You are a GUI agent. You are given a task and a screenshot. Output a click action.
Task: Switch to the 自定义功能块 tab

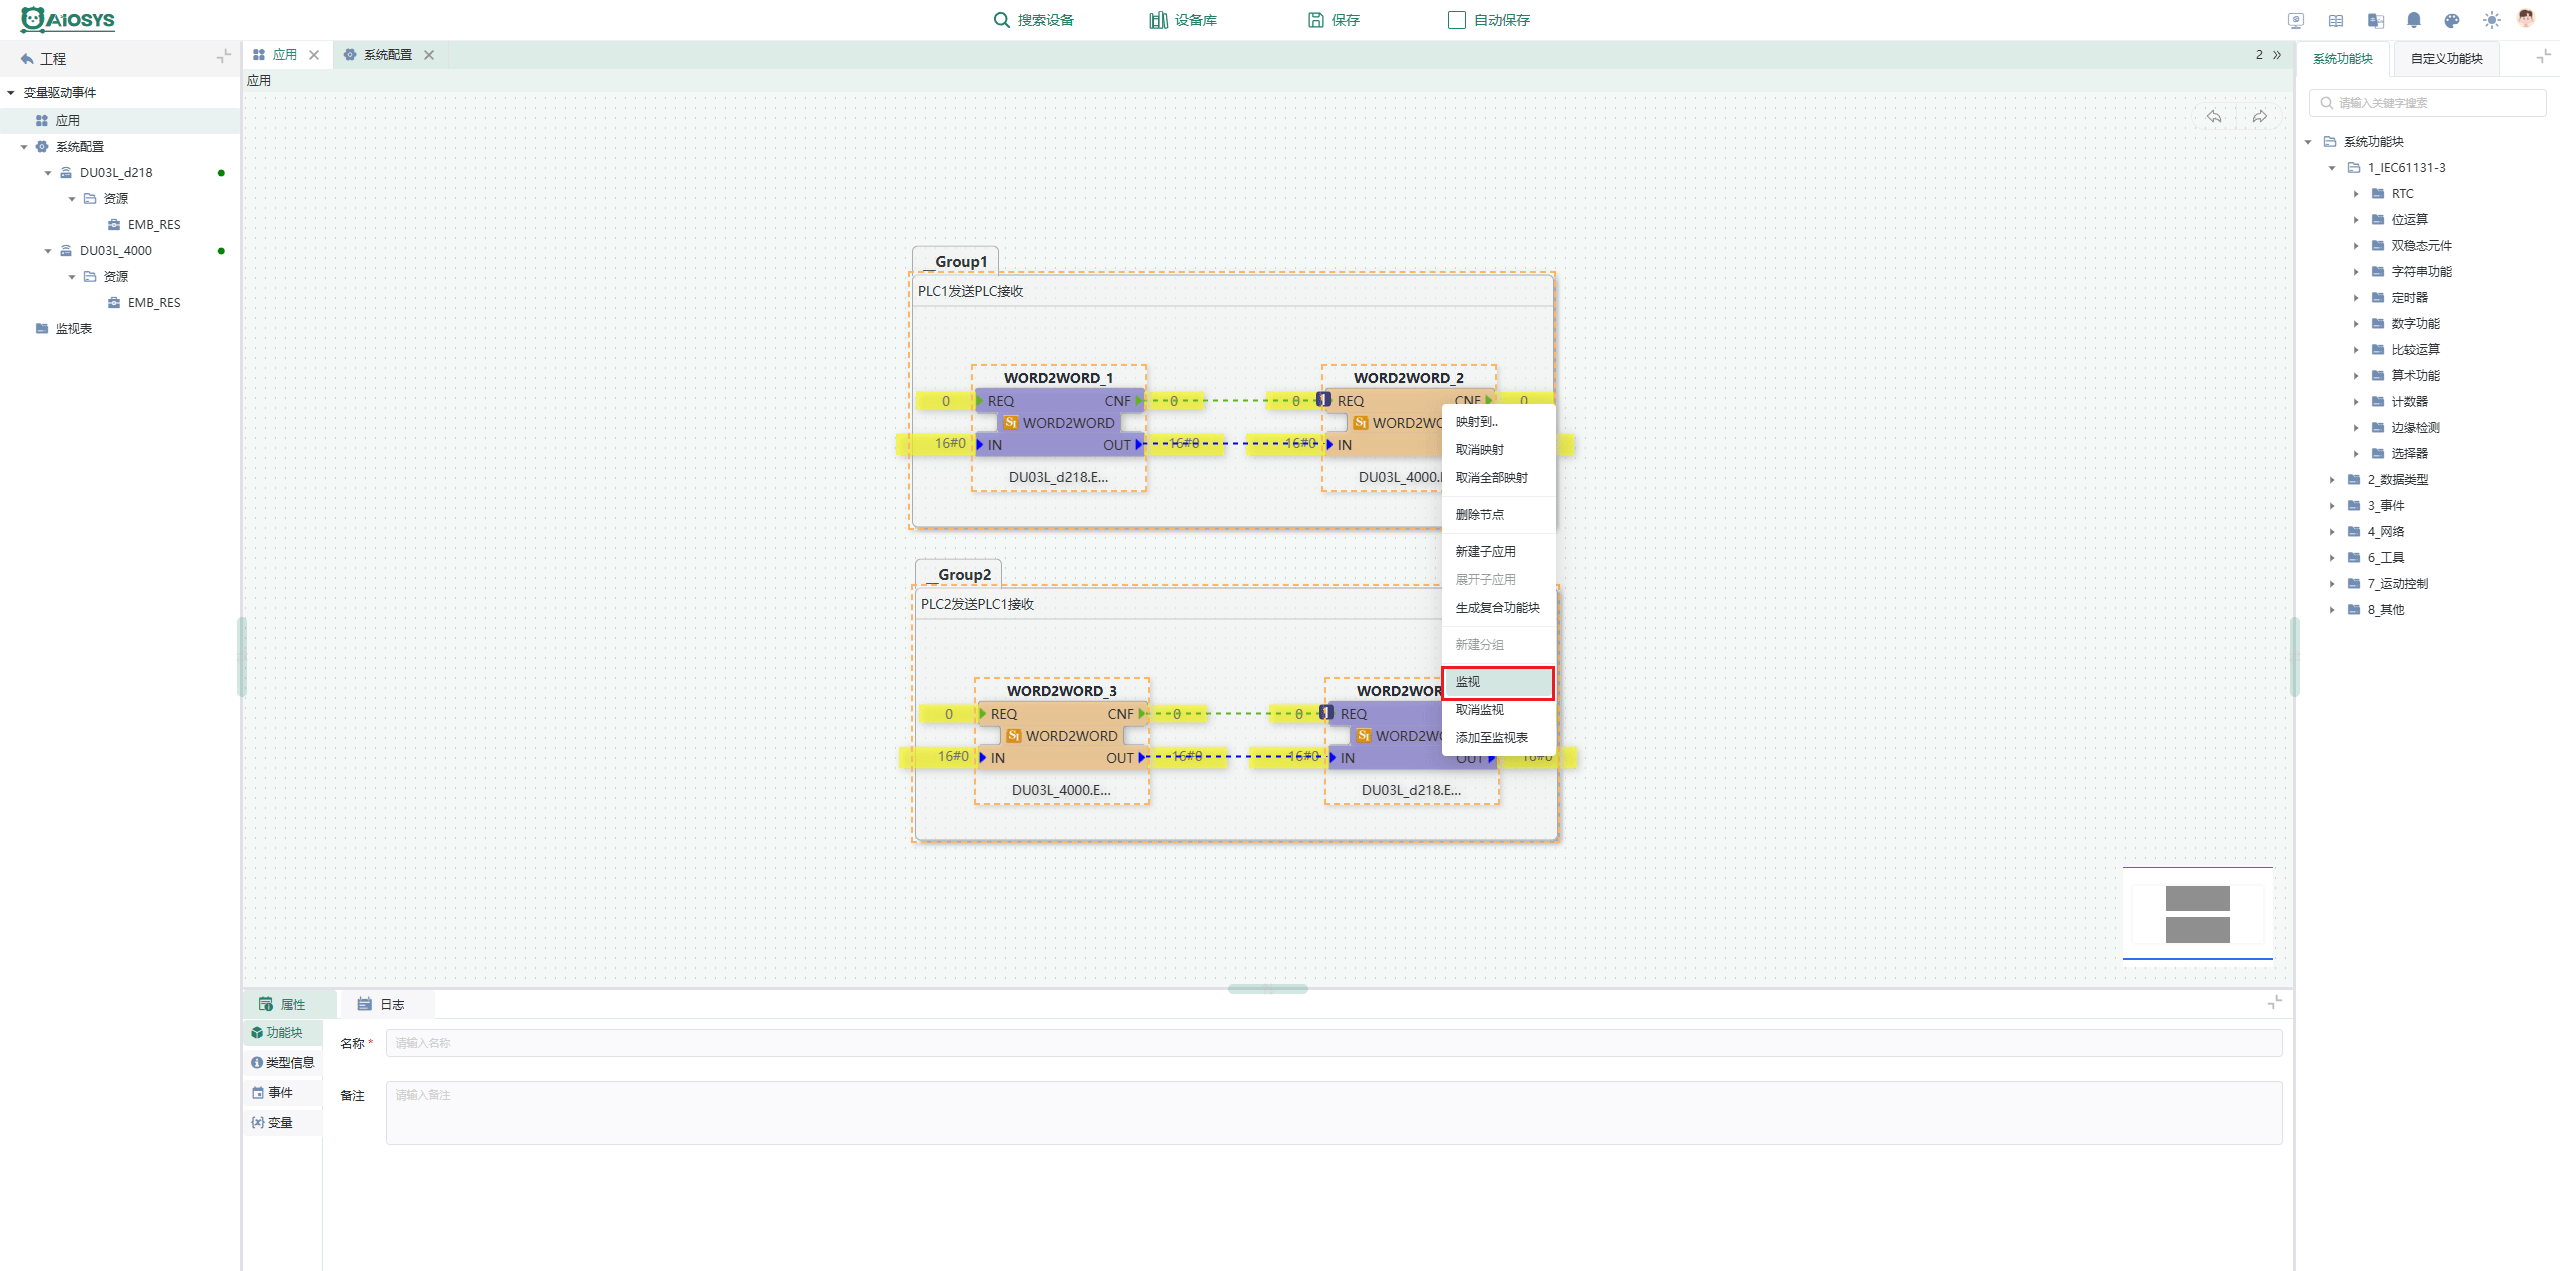(x=2446, y=59)
